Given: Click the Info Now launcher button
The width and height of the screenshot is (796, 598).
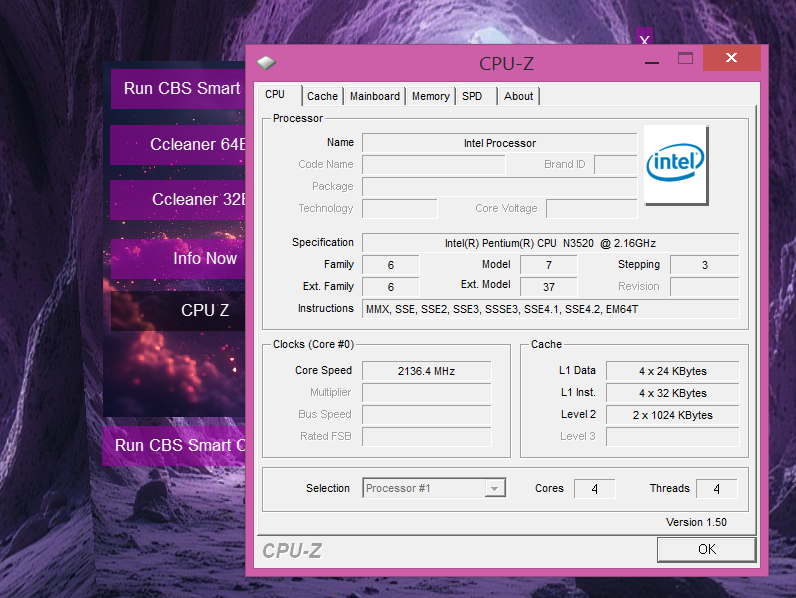Looking at the screenshot, I should click(x=178, y=258).
